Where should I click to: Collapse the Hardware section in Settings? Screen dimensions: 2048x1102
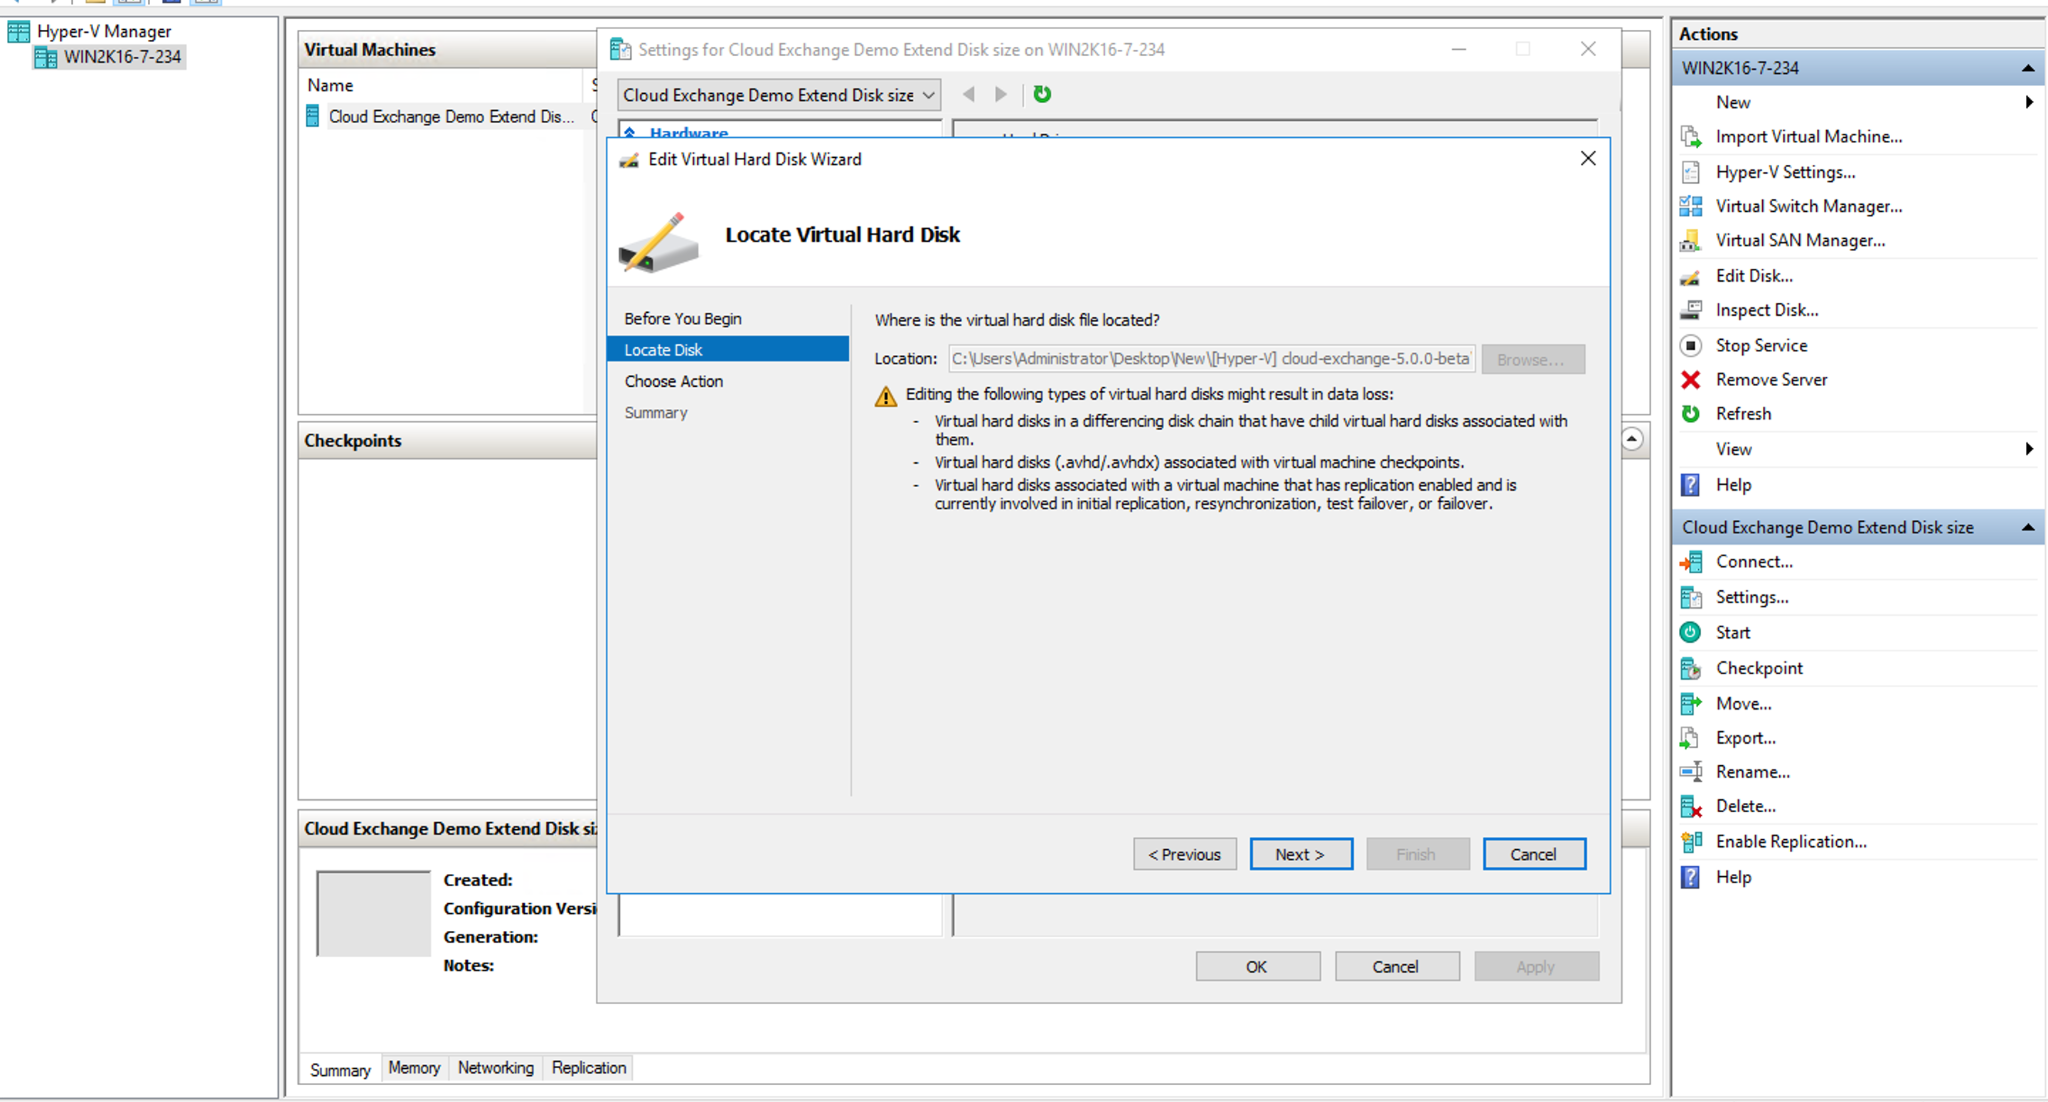630,132
